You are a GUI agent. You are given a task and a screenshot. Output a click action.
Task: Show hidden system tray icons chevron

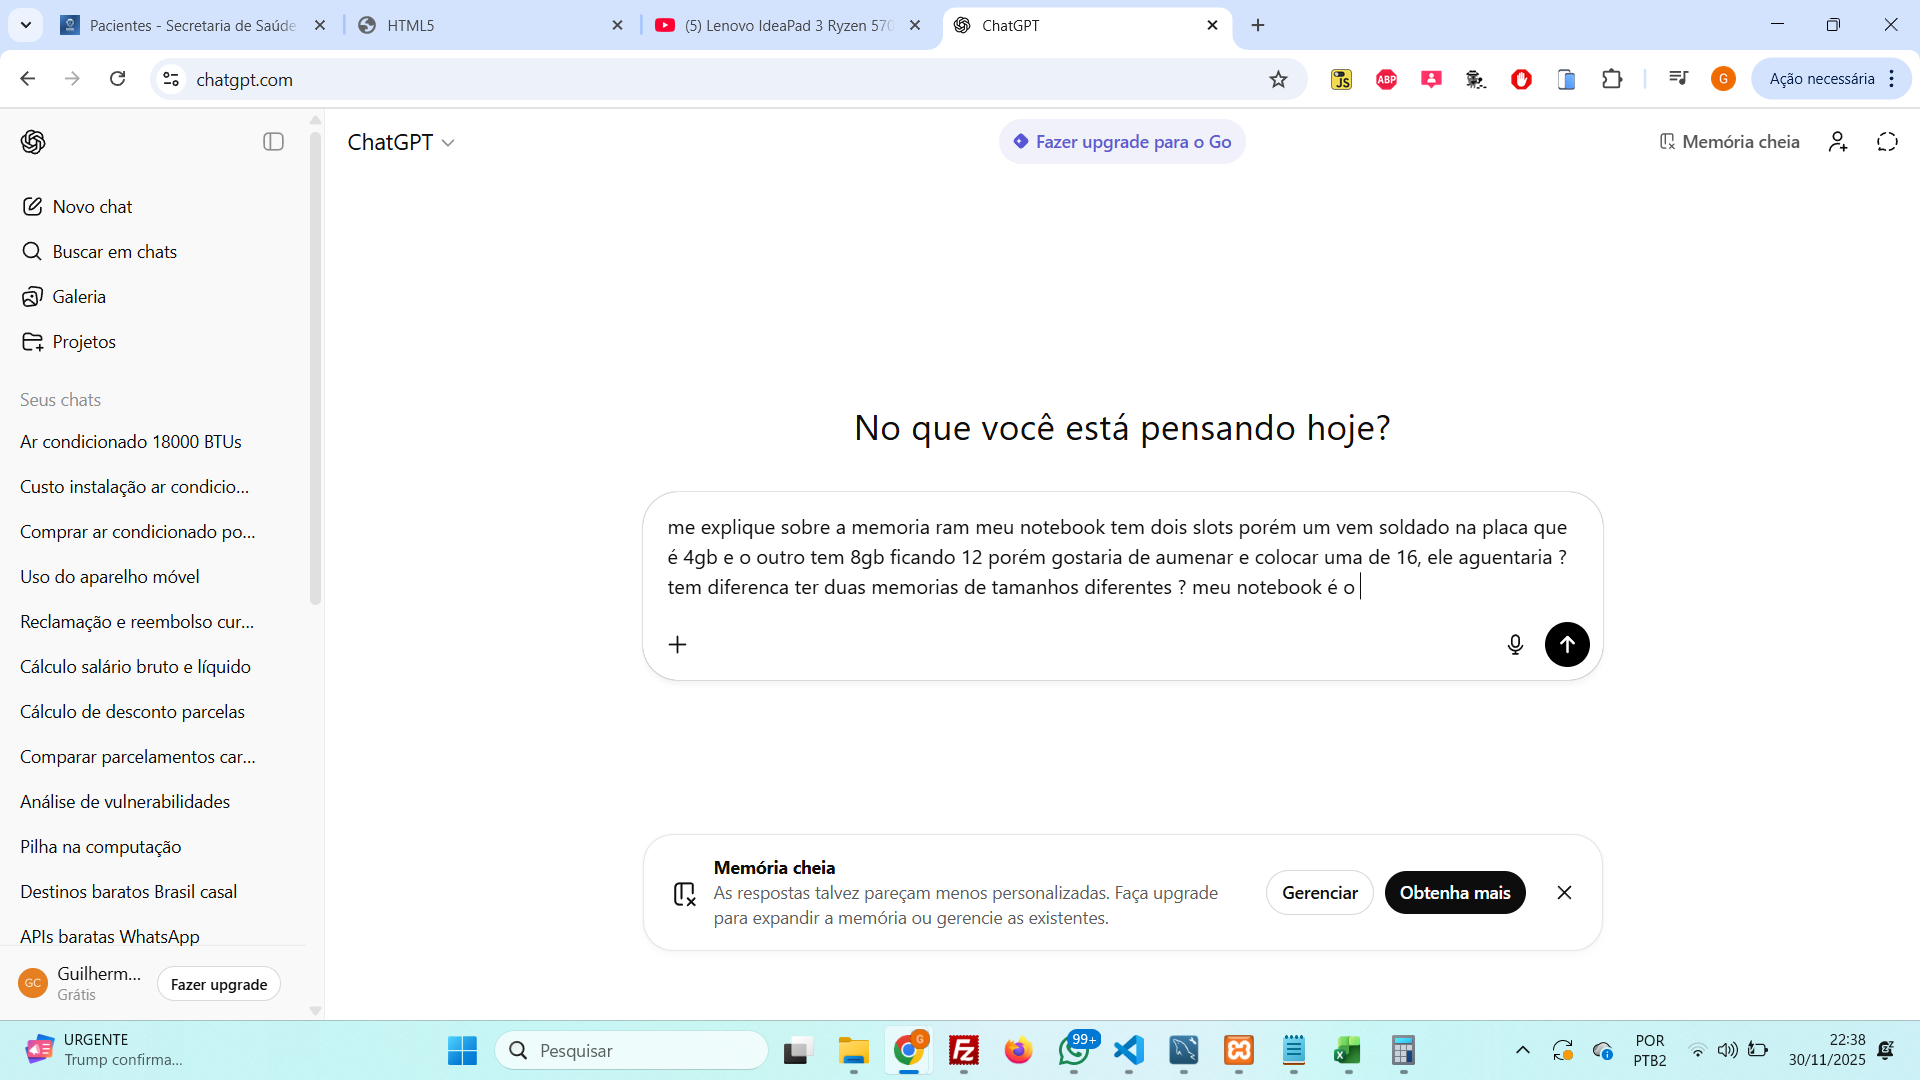point(1522,1050)
